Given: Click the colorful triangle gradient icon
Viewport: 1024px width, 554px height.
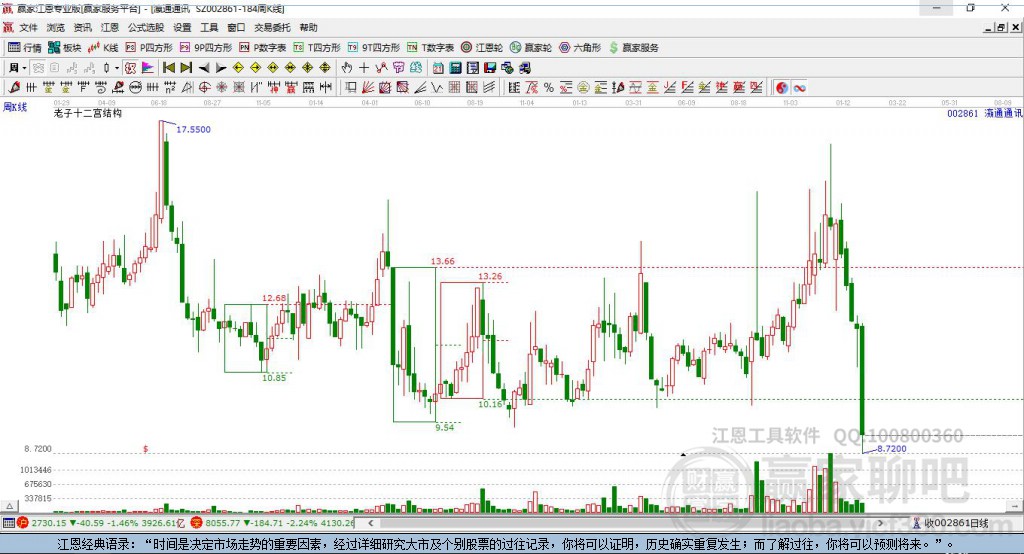Looking at the screenshot, I should tap(148, 68).
